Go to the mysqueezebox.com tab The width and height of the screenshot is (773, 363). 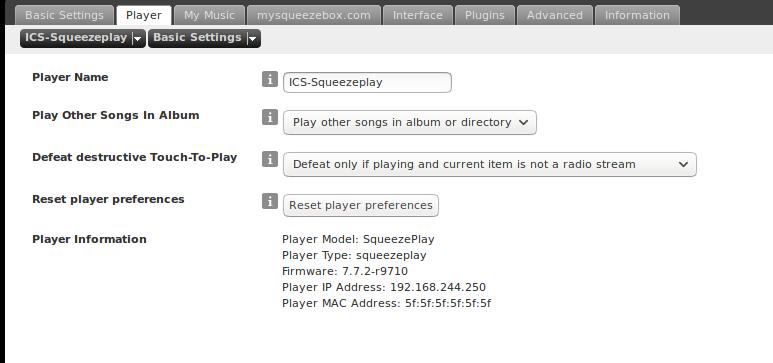click(314, 15)
